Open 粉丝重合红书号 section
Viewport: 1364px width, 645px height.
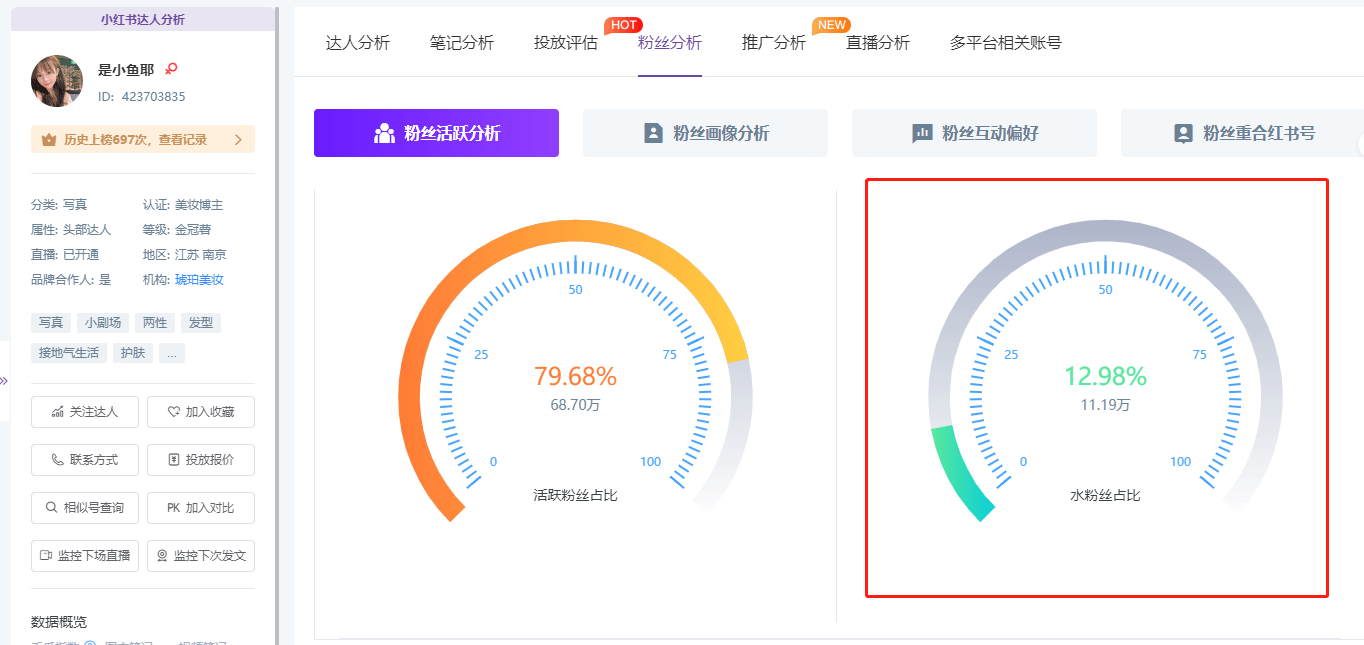(1242, 133)
